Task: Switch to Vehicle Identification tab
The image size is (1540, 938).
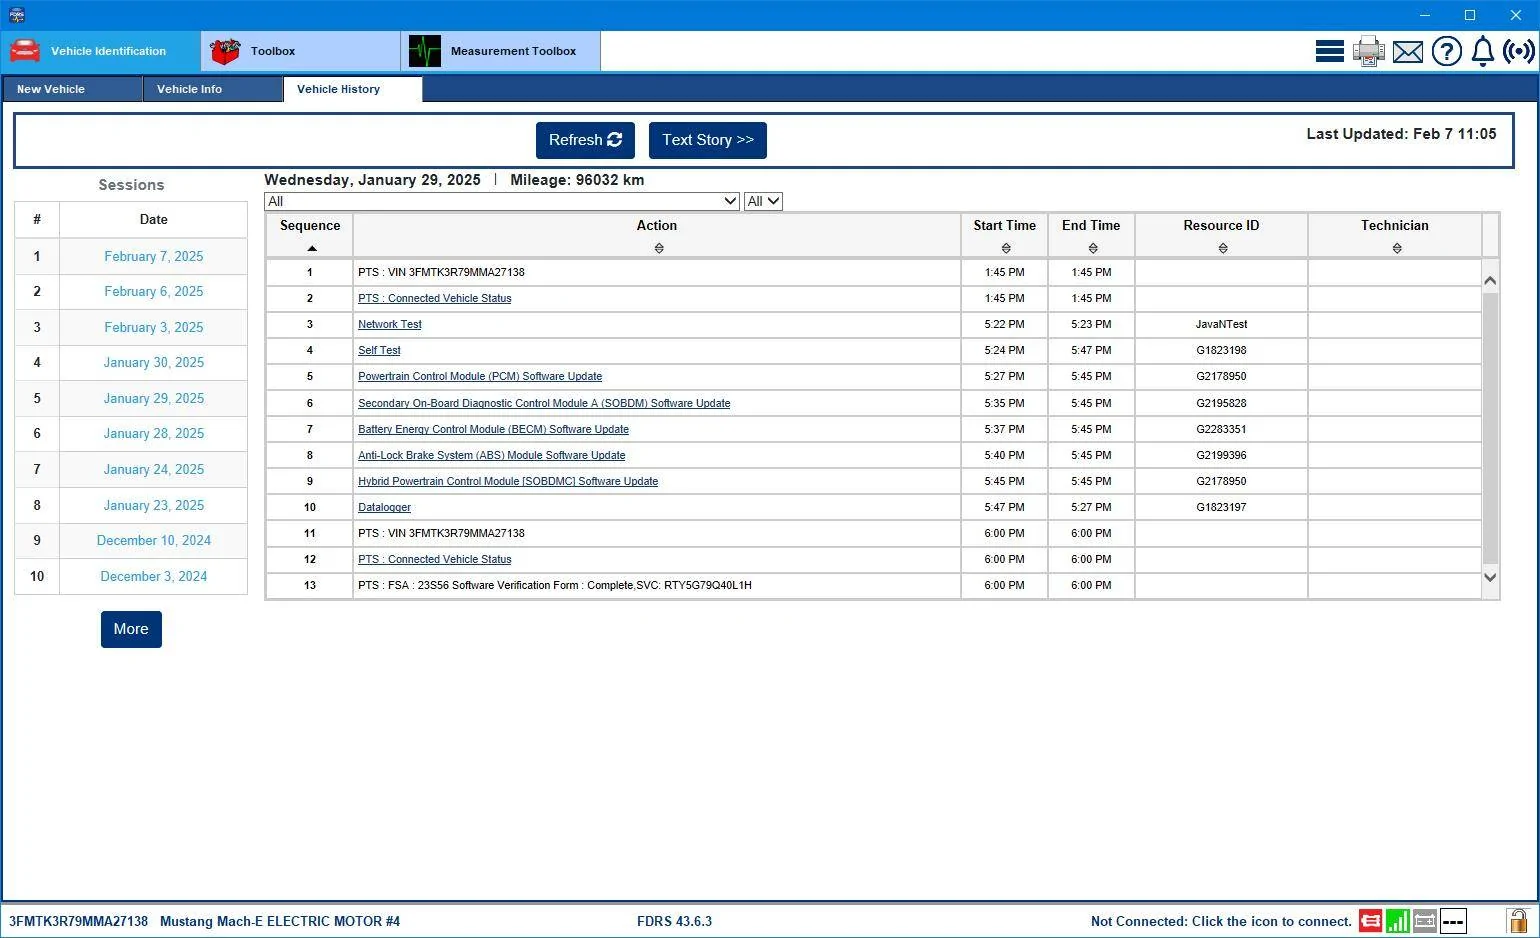Action: coord(100,51)
